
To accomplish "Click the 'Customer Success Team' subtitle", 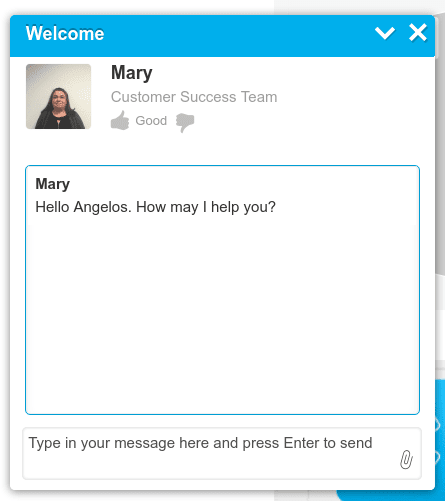I will 194,97.
